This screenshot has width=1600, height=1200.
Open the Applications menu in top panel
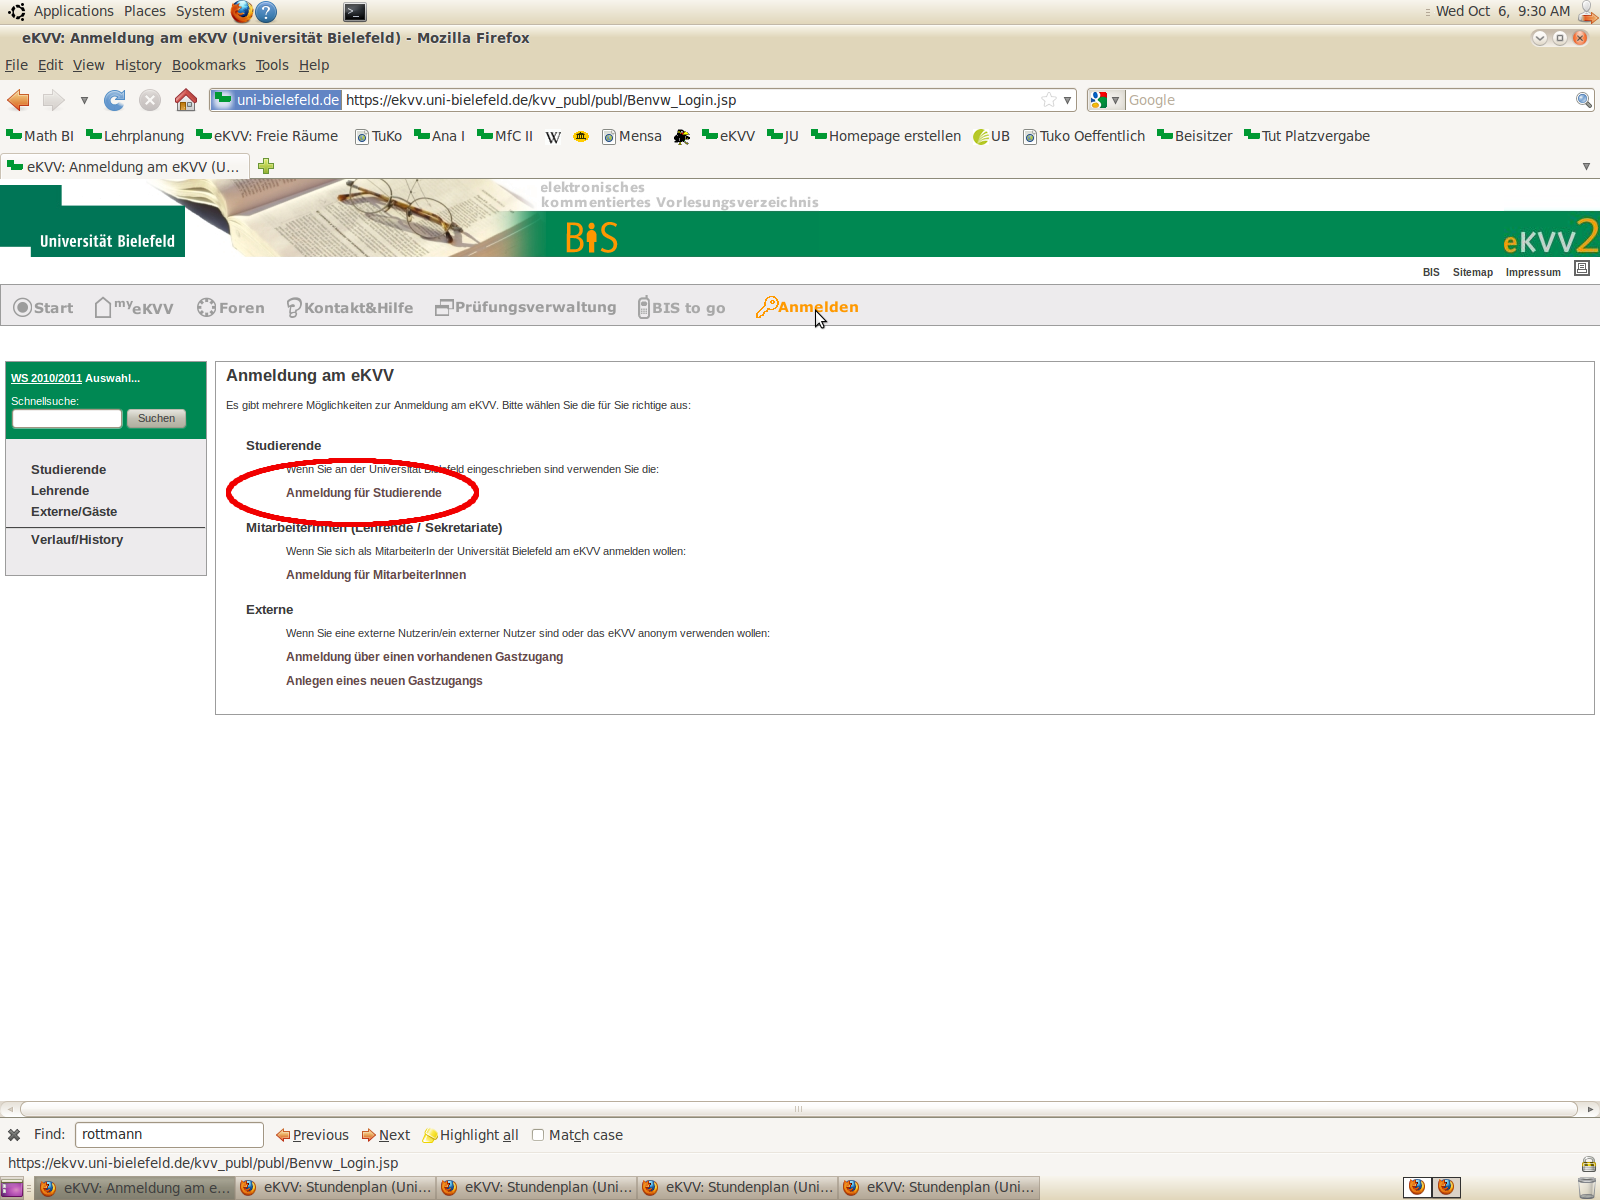(x=74, y=11)
